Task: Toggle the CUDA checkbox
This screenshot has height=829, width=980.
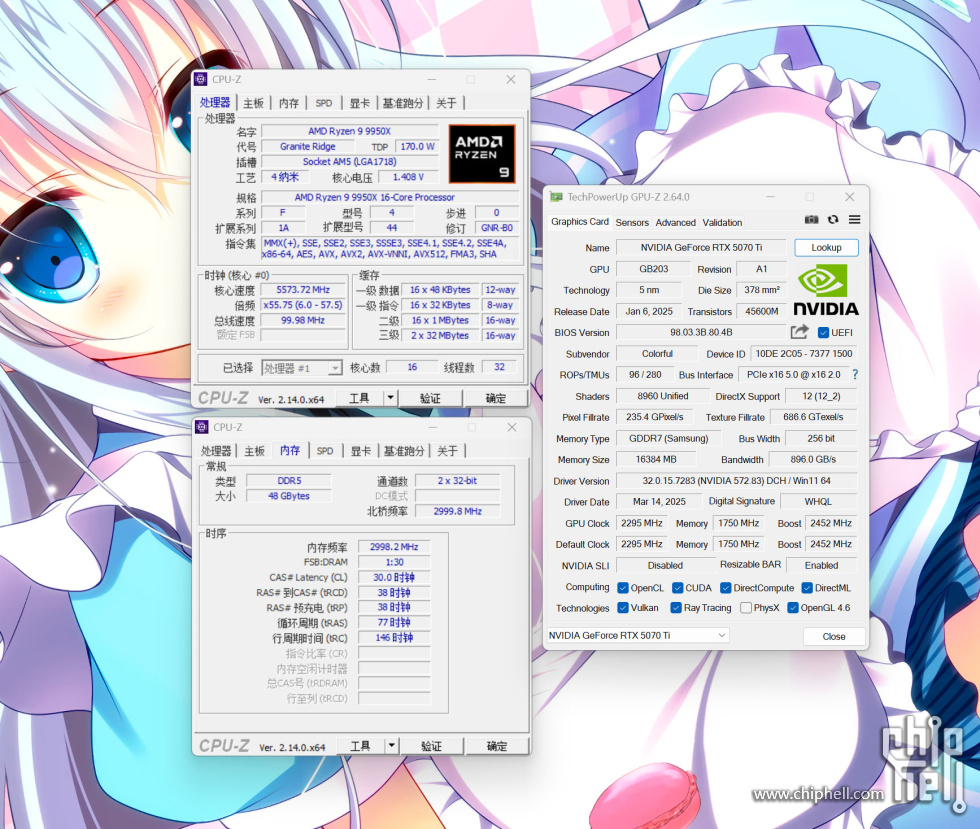Action: [x=678, y=588]
